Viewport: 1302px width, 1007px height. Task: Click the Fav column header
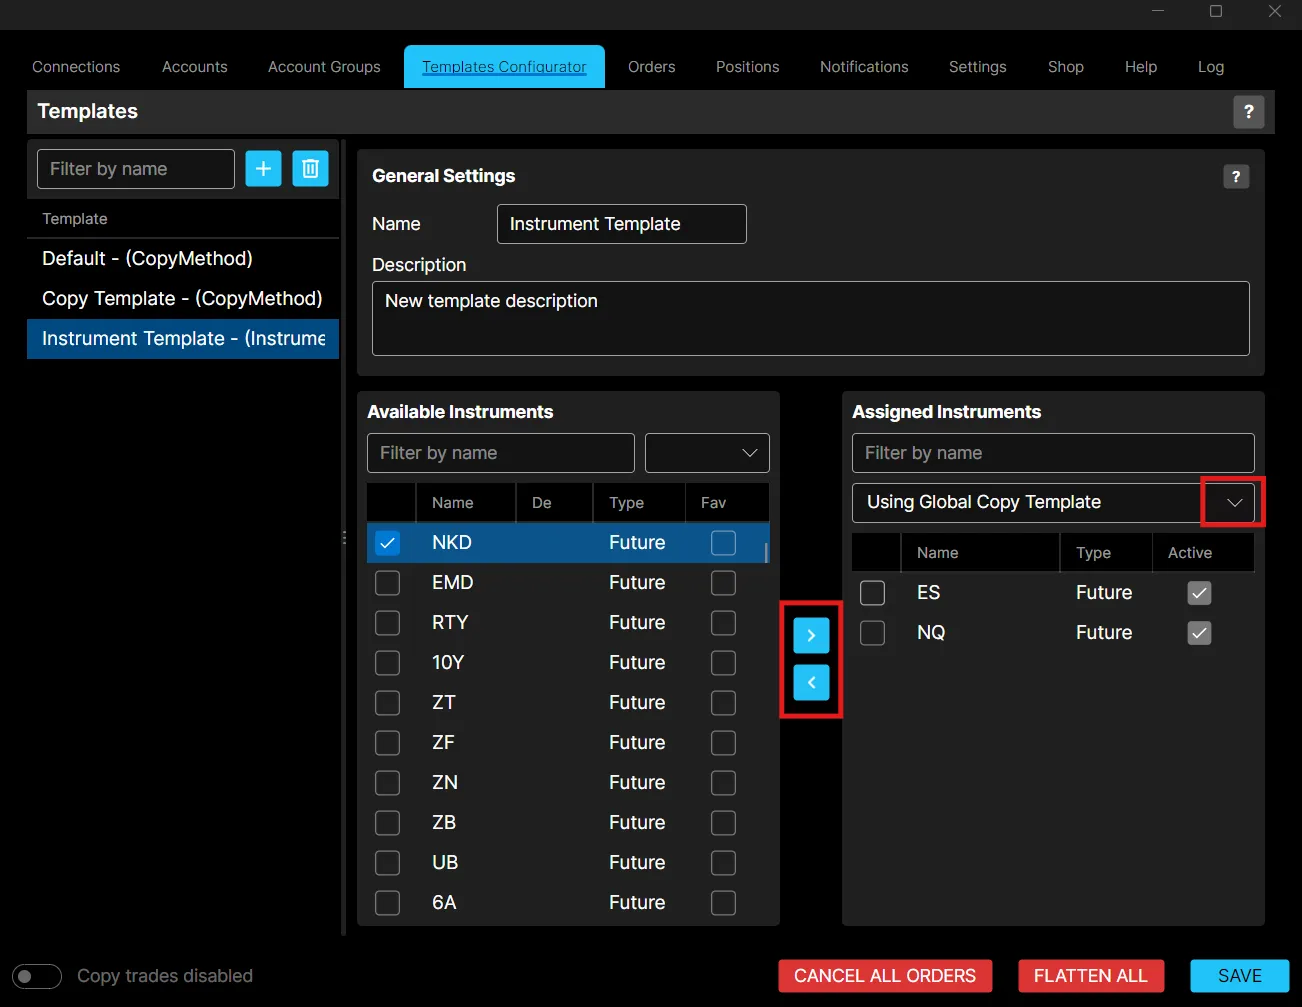[x=727, y=503]
